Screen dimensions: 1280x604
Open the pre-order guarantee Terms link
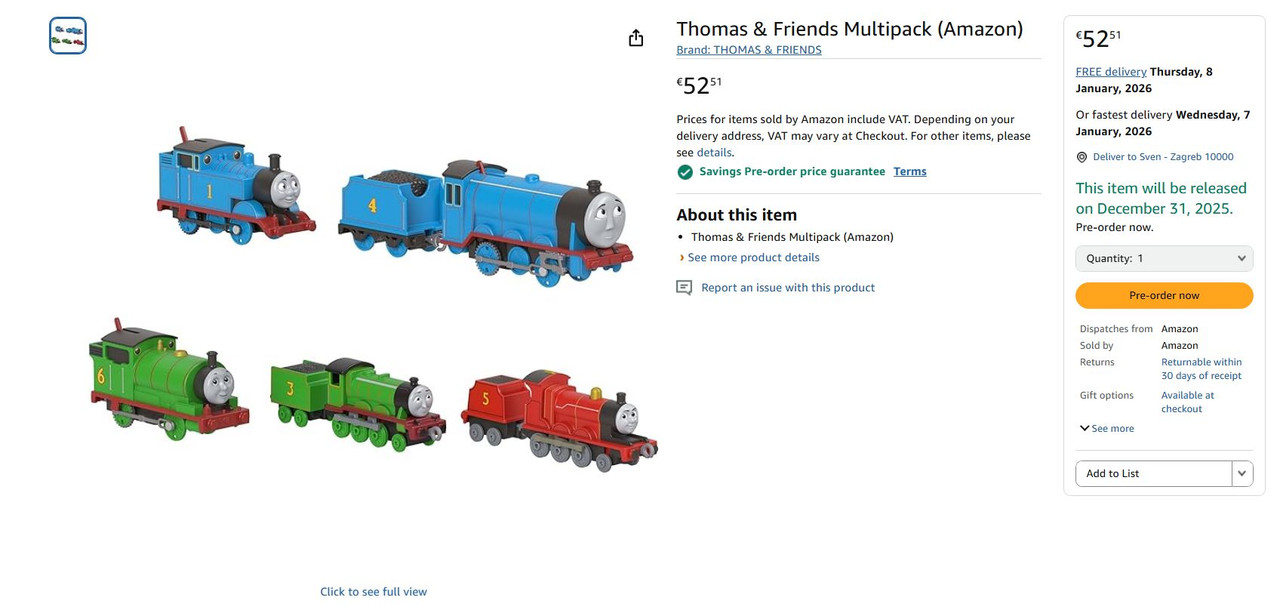(910, 172)
